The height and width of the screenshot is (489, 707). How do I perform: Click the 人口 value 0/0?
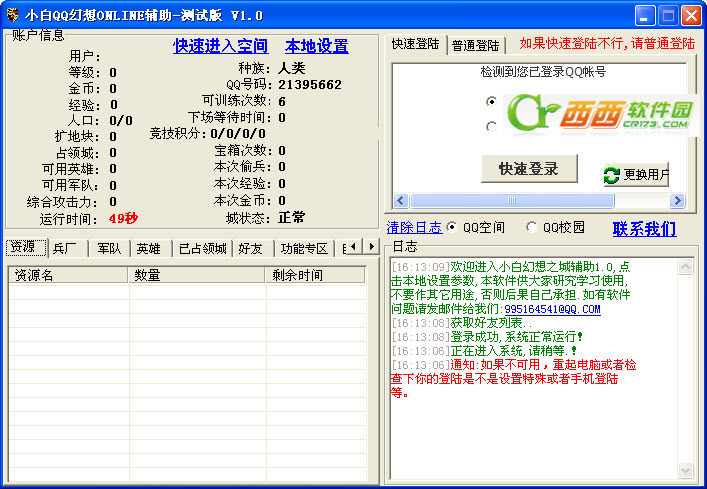tap(121, 121)
